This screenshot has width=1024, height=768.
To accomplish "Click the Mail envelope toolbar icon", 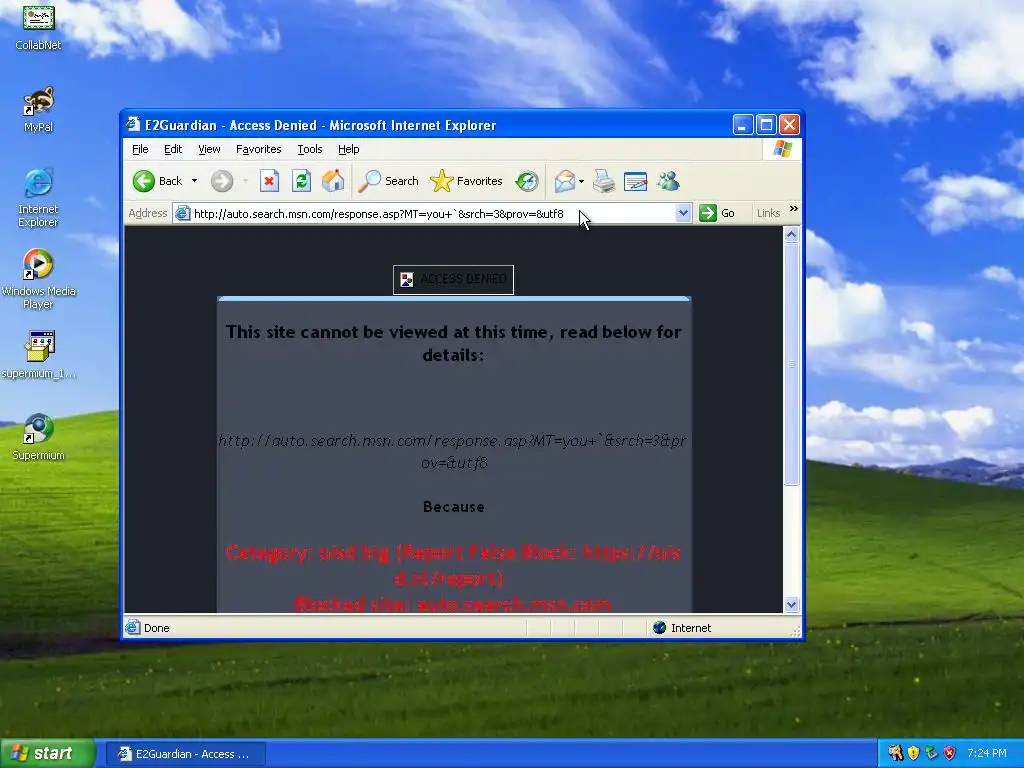I will click(564, 181).
